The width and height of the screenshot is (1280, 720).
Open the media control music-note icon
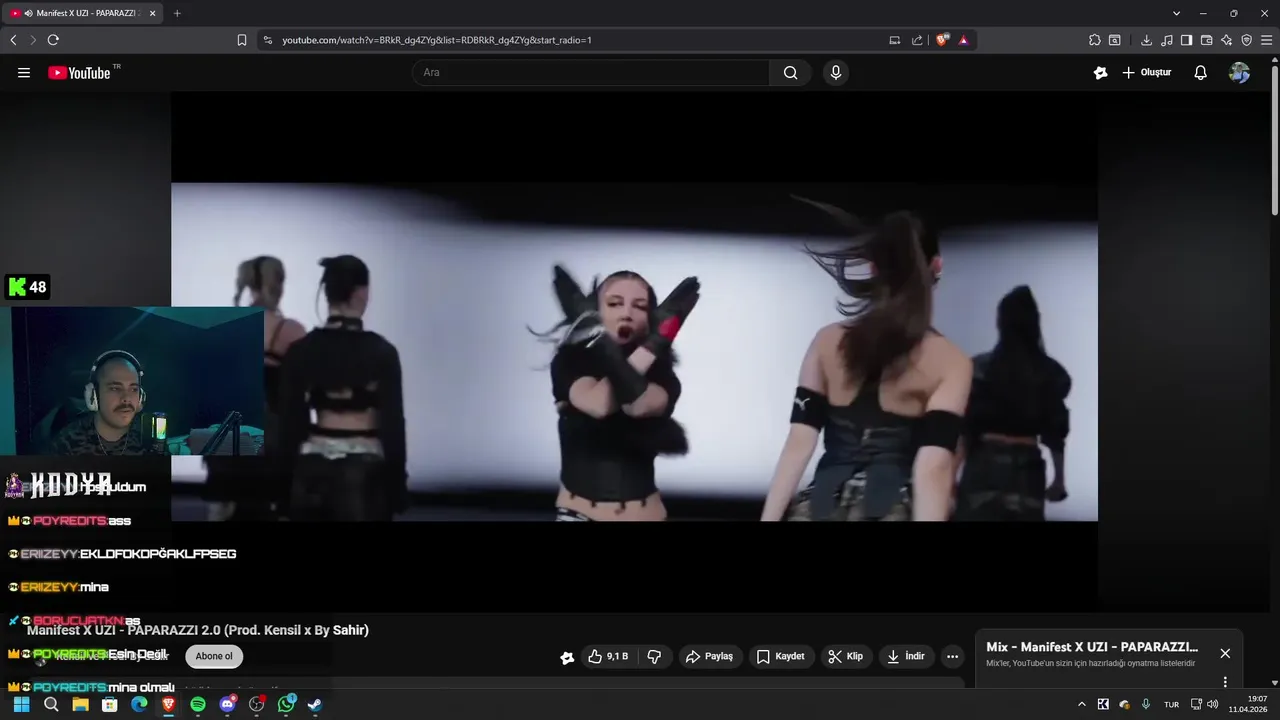tap(1167, 40)
